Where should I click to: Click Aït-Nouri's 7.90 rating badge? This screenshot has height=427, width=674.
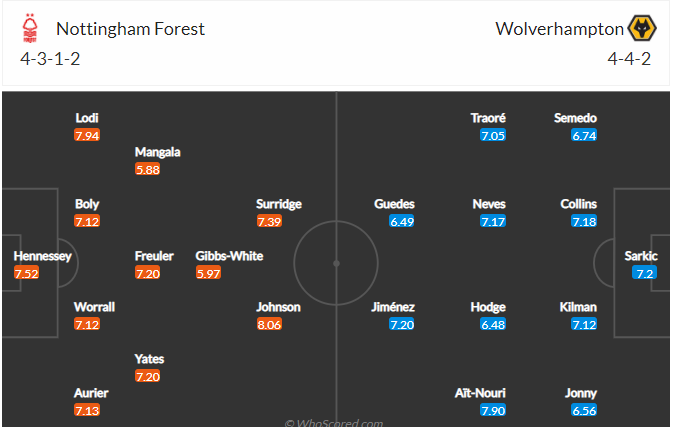[x=493, y=410]
